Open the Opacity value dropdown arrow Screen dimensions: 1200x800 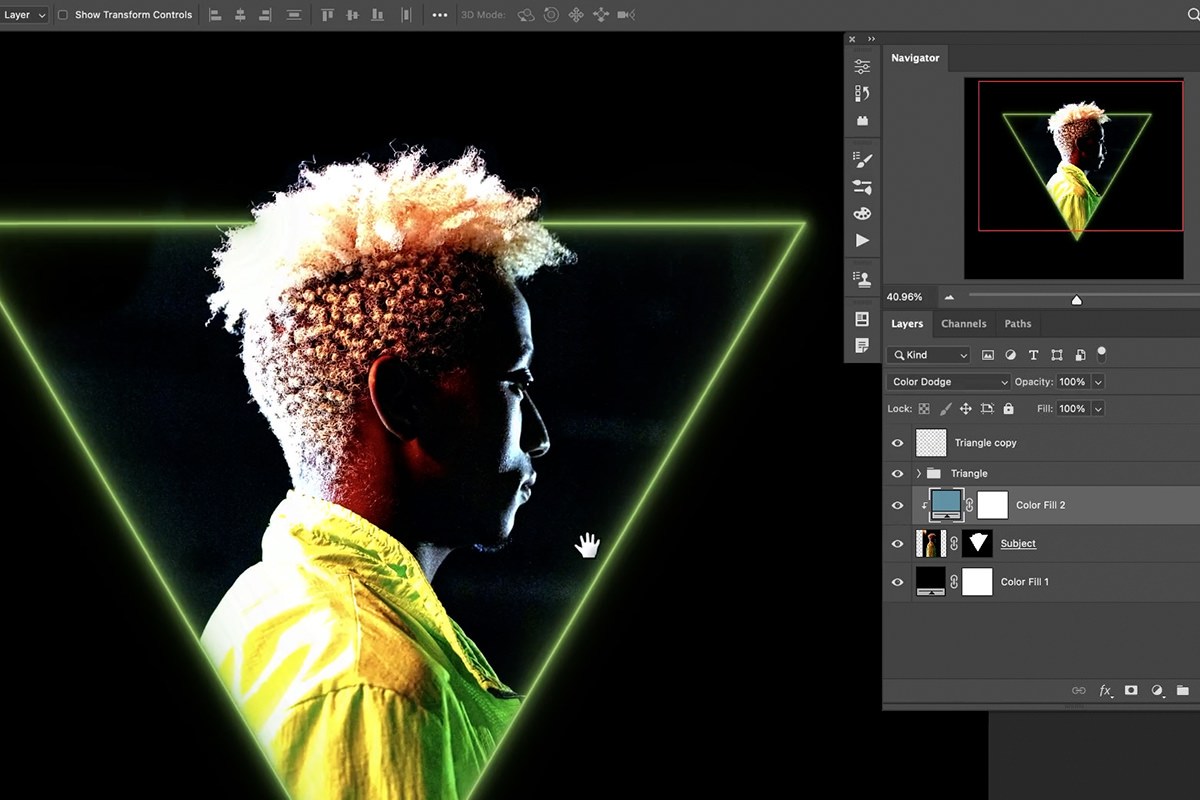click(1098, 382)
